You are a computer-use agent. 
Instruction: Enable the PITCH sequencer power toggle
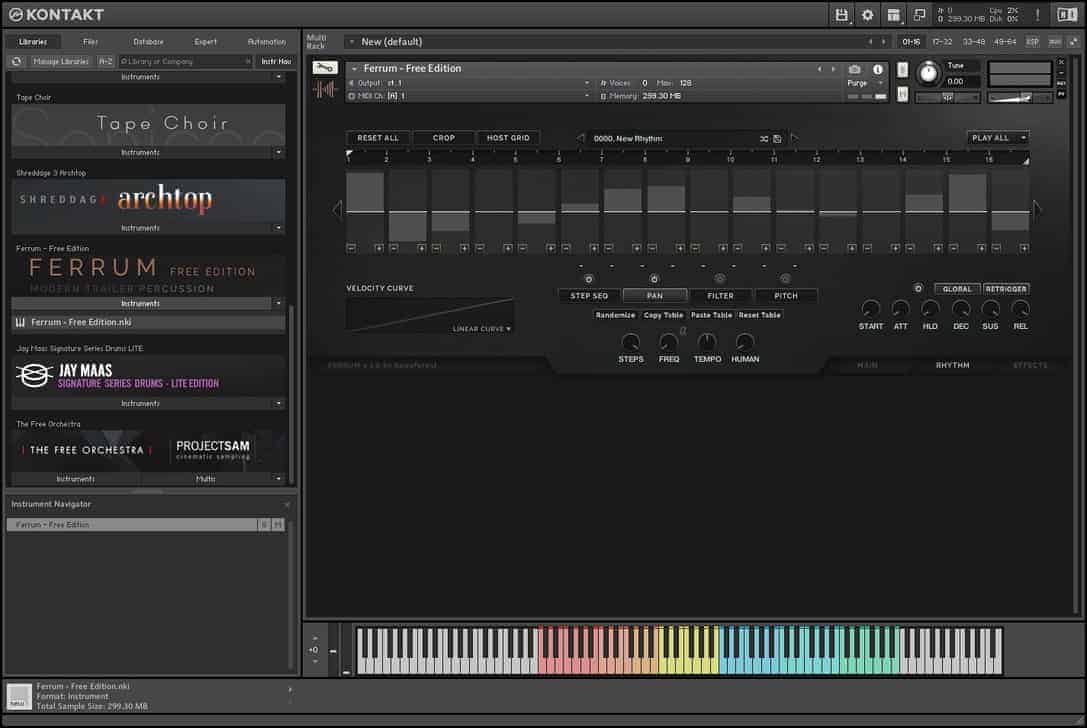pos(785,279)
